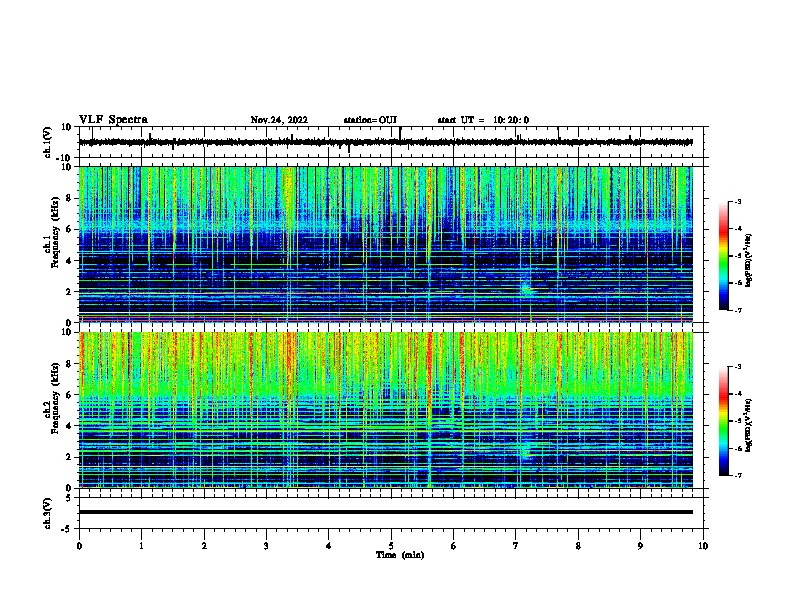Click time axis tick label "10"

click(703, 546)
